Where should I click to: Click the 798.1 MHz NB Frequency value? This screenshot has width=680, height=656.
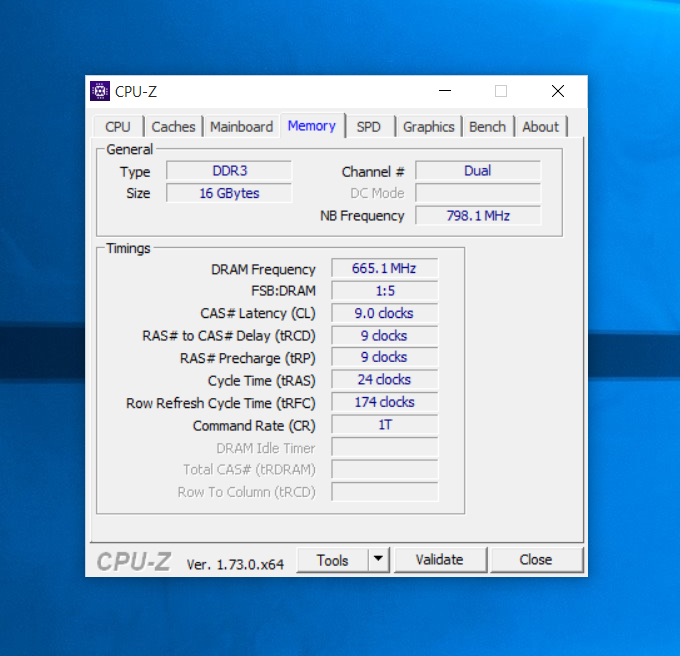[478, 215]
